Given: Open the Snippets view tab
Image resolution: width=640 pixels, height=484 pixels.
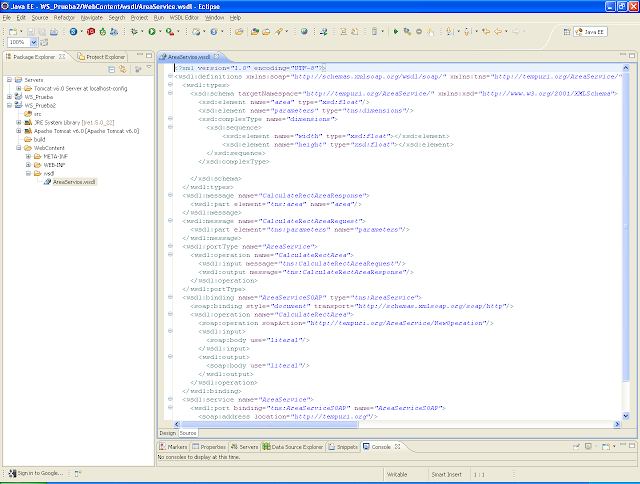Looking at the screenshot, I should [x=343, y=447].
